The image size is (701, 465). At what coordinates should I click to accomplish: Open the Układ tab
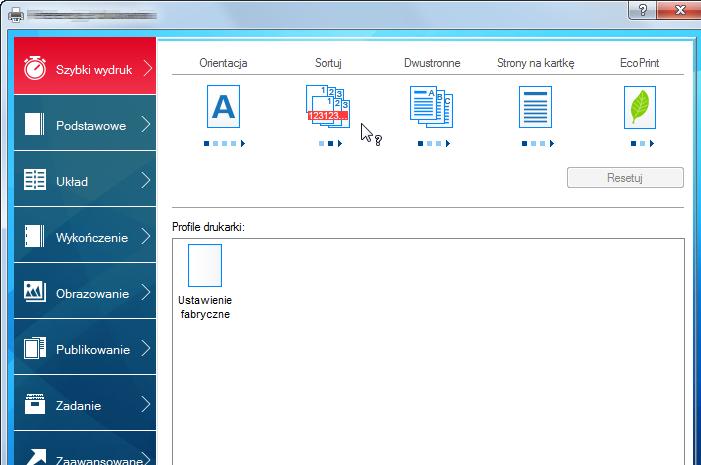(x=85, y=179)
